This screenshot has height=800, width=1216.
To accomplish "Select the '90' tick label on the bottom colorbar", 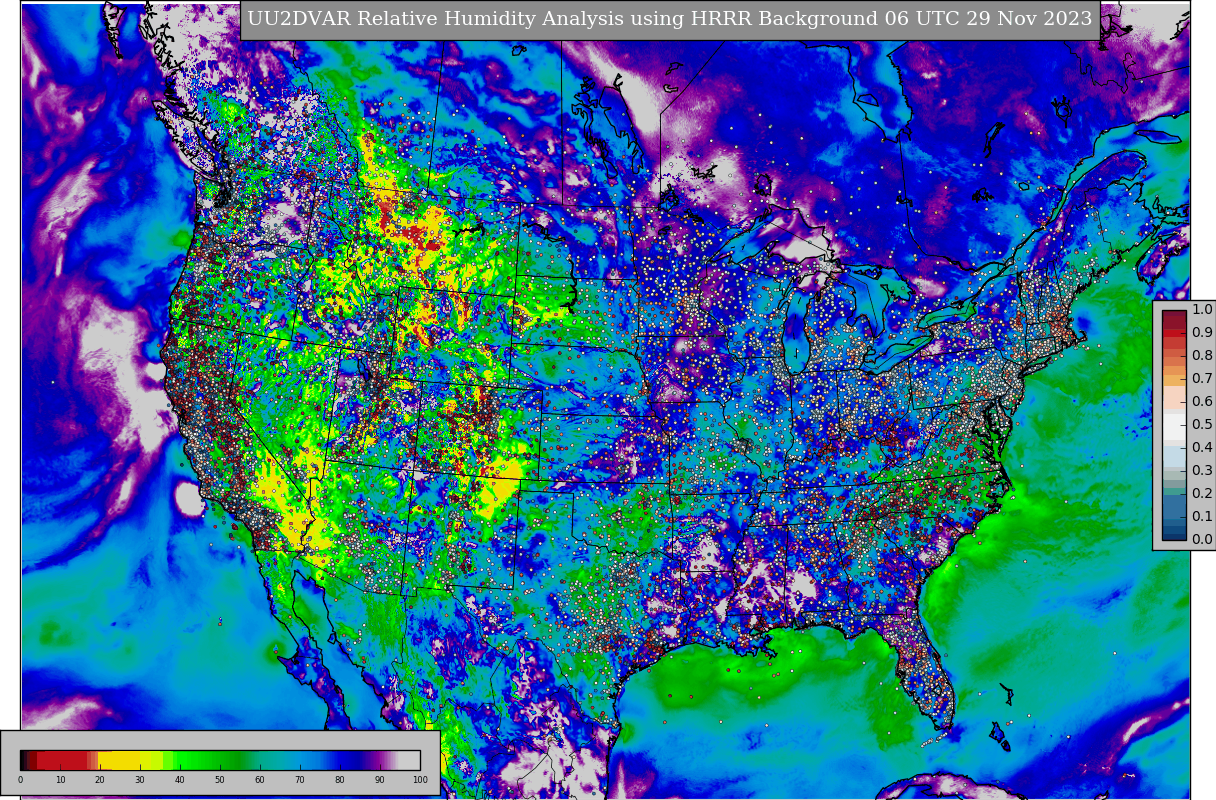I will tap(380, 780).
